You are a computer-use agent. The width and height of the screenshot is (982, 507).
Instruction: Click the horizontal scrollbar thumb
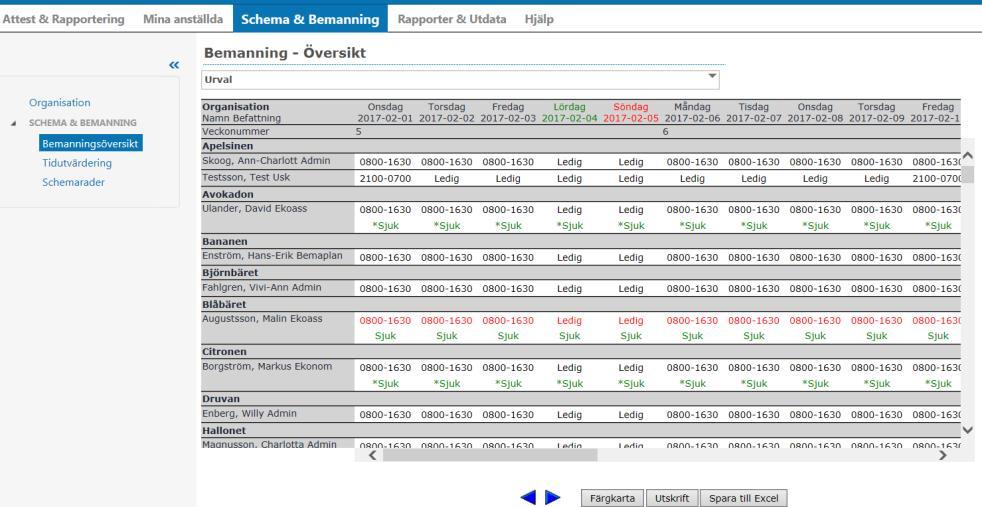coord(490,455)
